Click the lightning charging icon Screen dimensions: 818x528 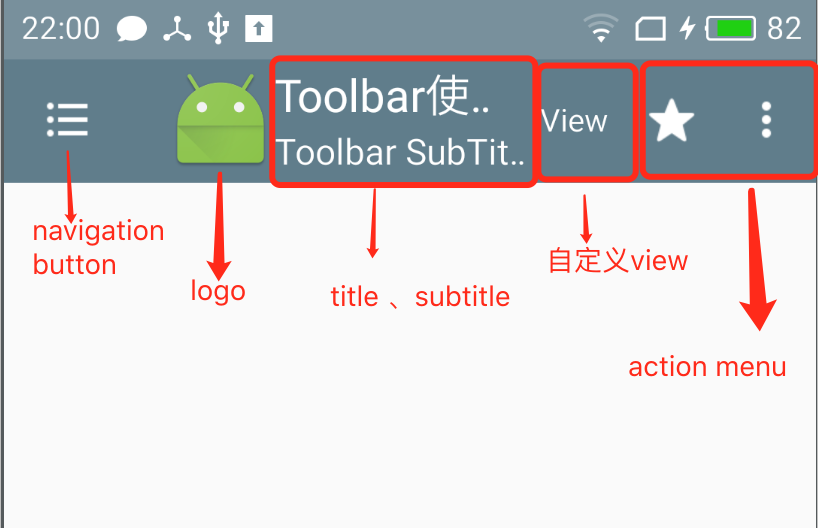688,28
